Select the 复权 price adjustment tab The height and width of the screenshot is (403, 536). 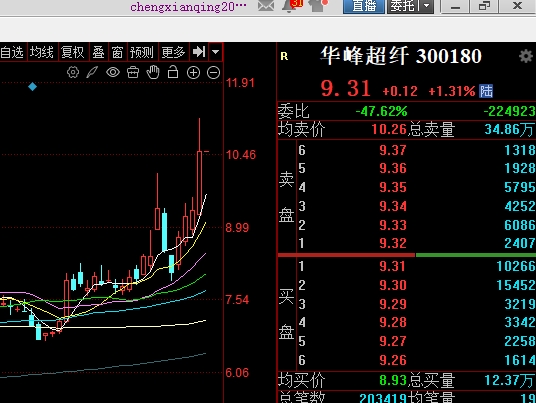(x=73, y=52)
